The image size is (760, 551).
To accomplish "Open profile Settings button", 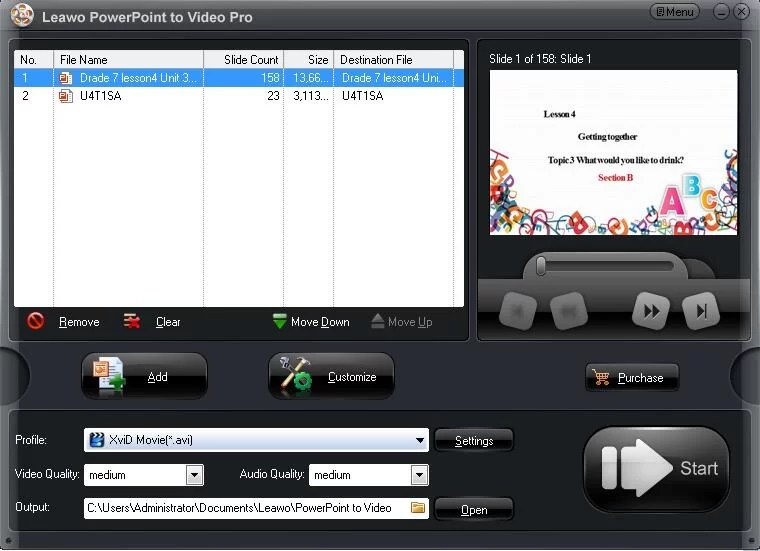I will coord(474,441).
